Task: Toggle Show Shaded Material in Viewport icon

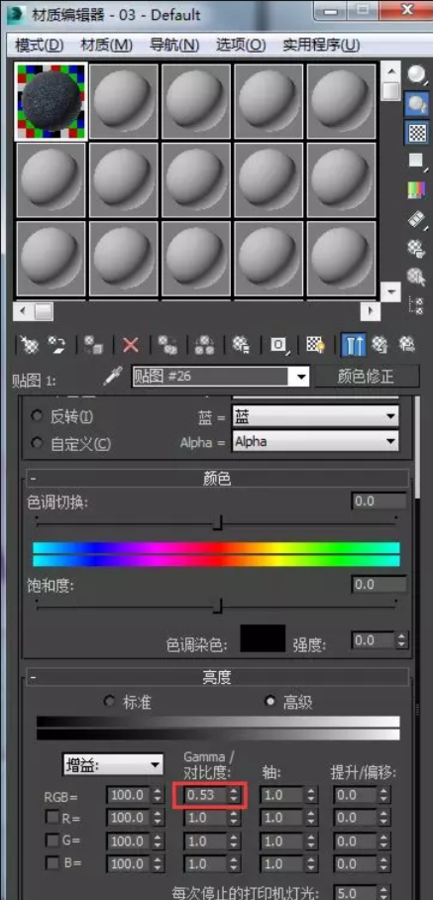Action: (315, 344)
